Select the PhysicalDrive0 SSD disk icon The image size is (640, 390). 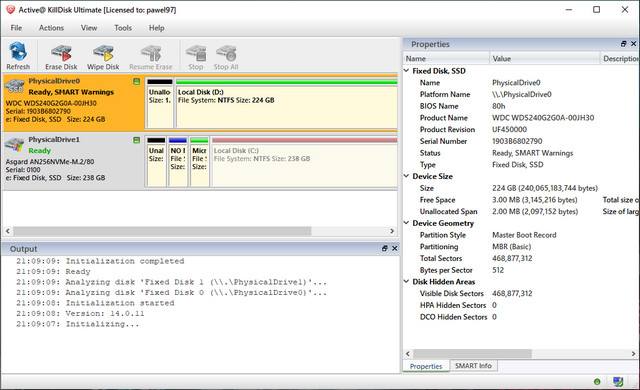tap(14, 86)
